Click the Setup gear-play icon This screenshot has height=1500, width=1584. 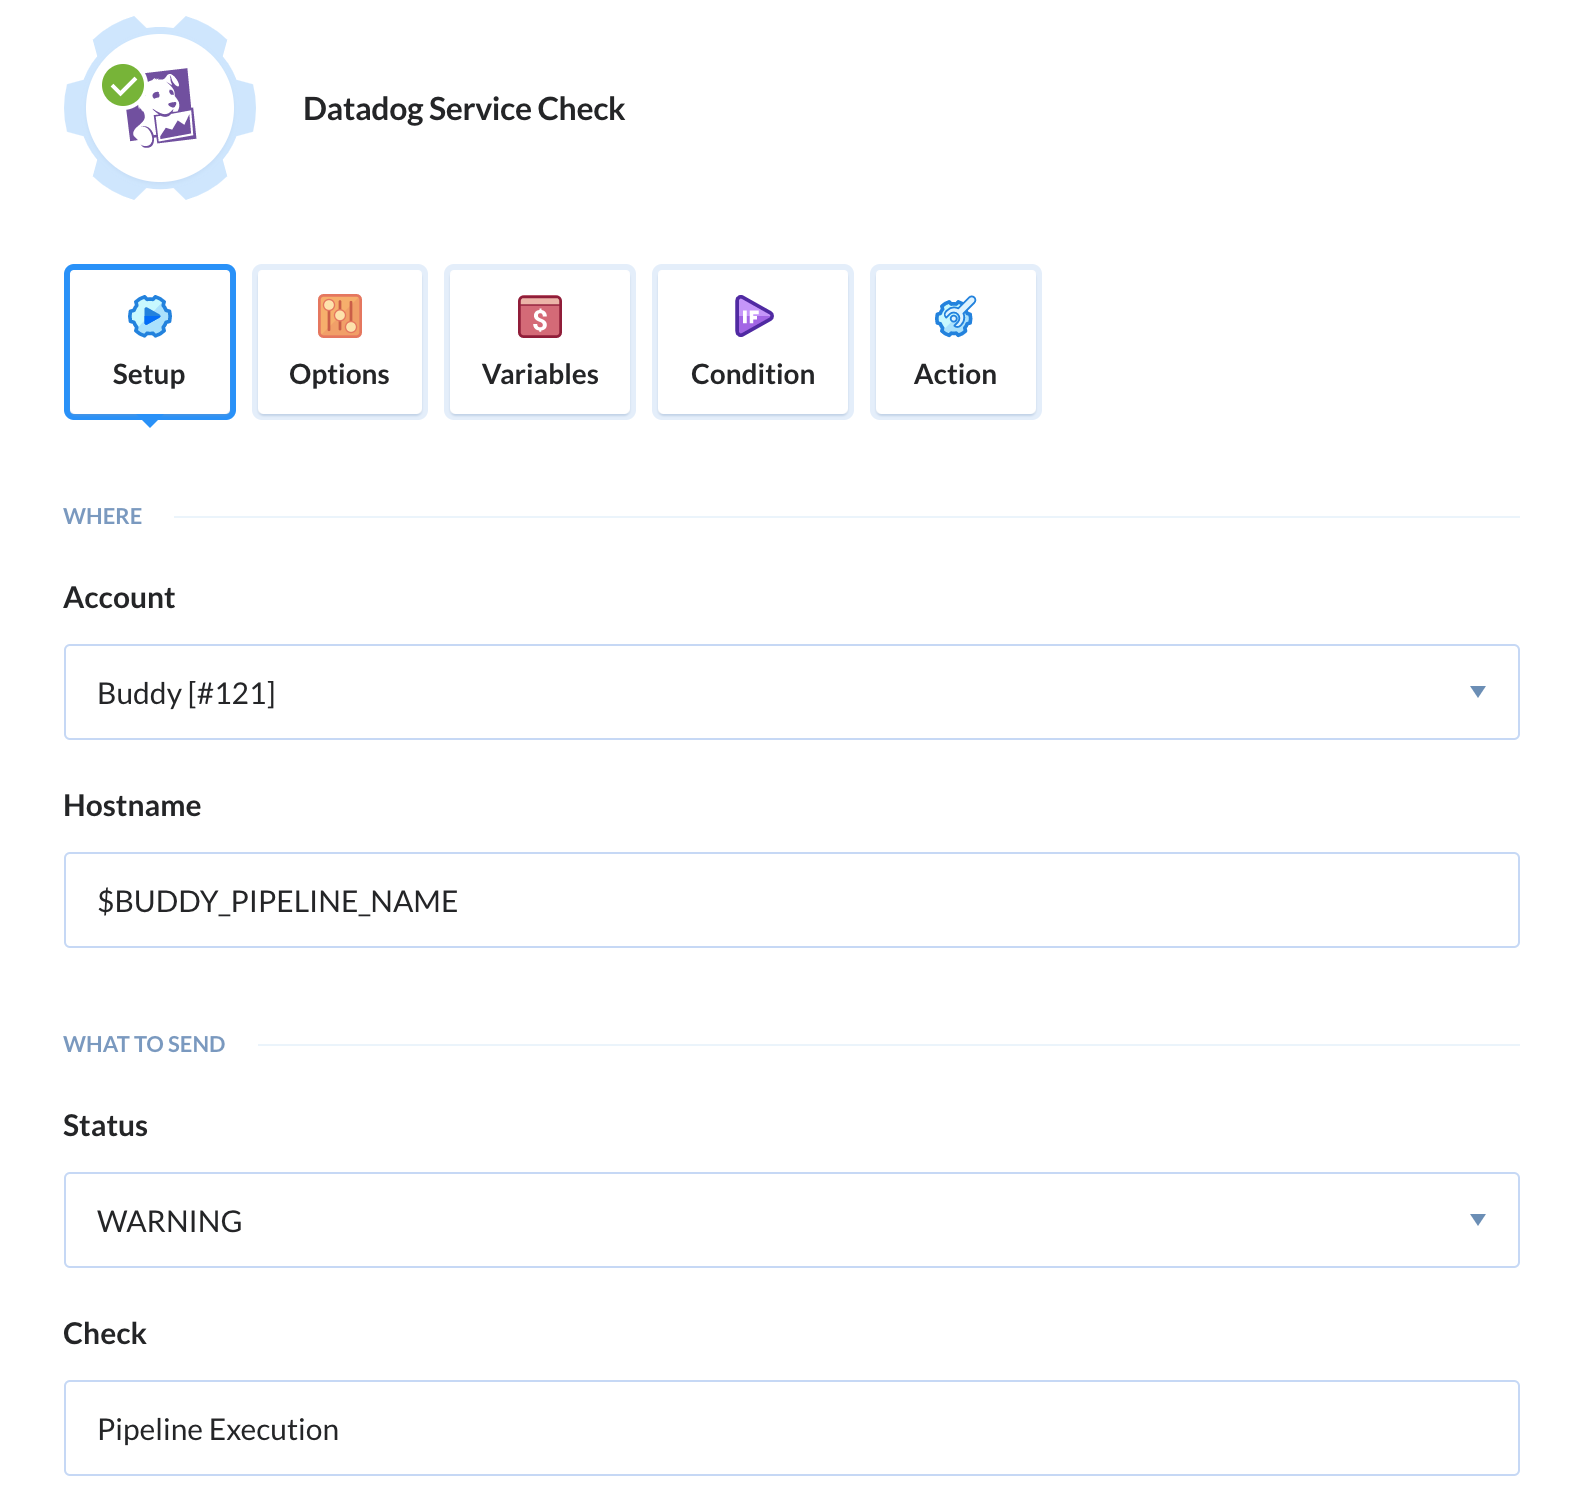150,317
